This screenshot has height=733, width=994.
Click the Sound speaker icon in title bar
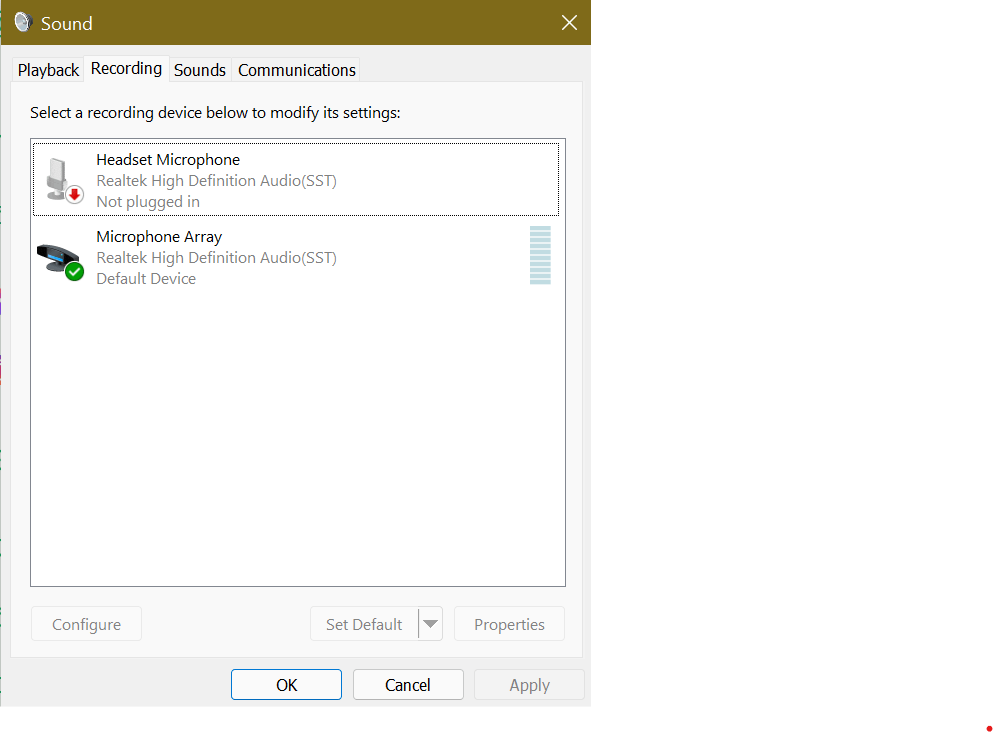tap(23, 22)
